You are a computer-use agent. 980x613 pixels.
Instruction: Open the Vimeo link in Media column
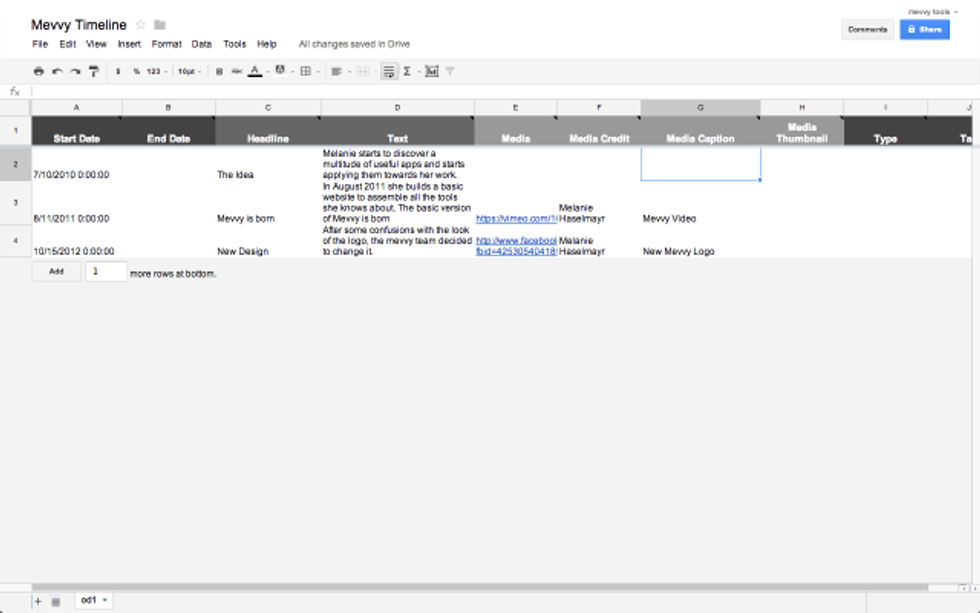[x=515, y=218]
